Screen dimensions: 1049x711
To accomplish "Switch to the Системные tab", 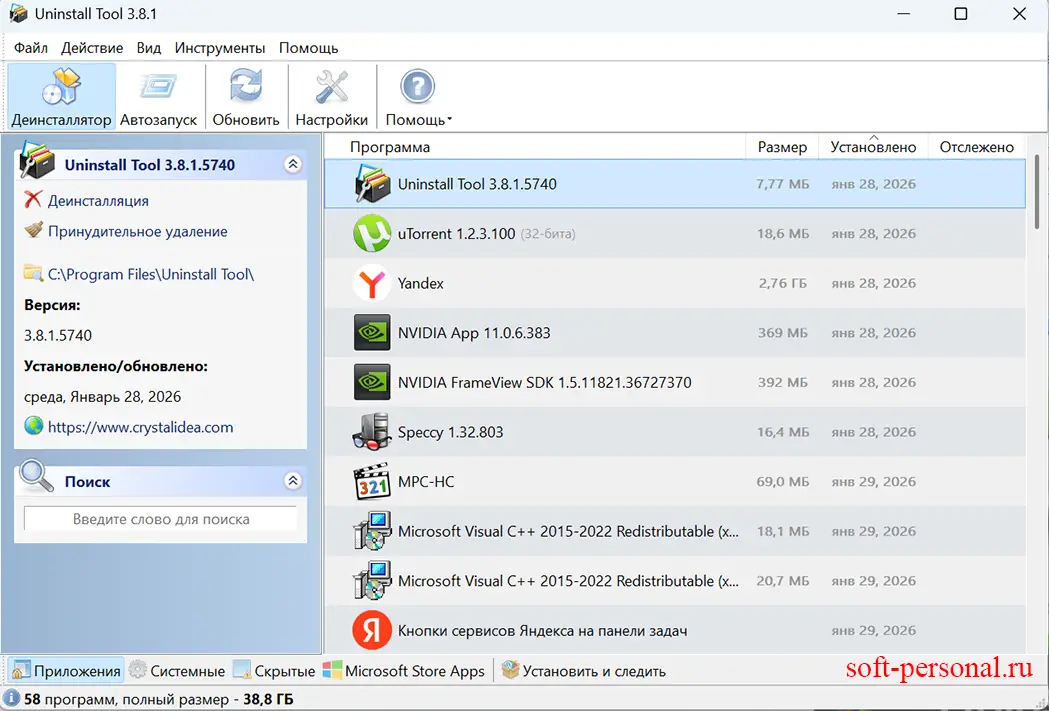I will [x=177, y=671].
